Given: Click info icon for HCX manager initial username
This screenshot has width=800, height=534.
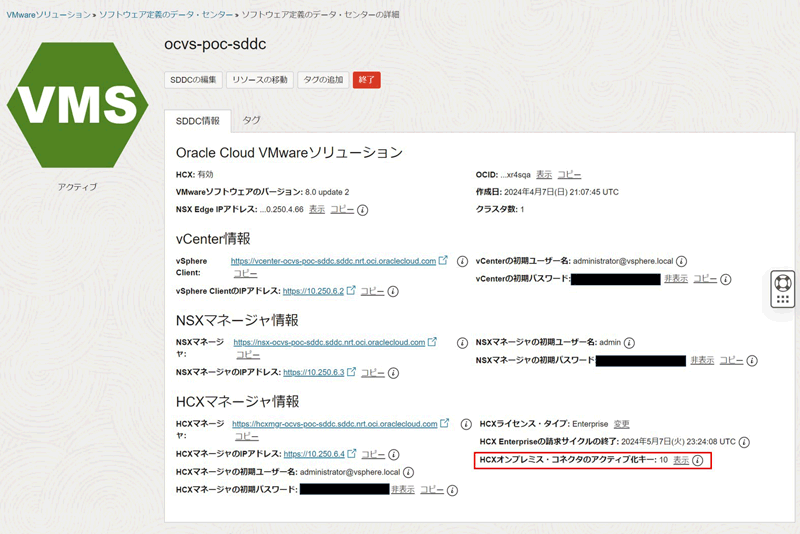Looking at the screenshot, I should (409, 472).
